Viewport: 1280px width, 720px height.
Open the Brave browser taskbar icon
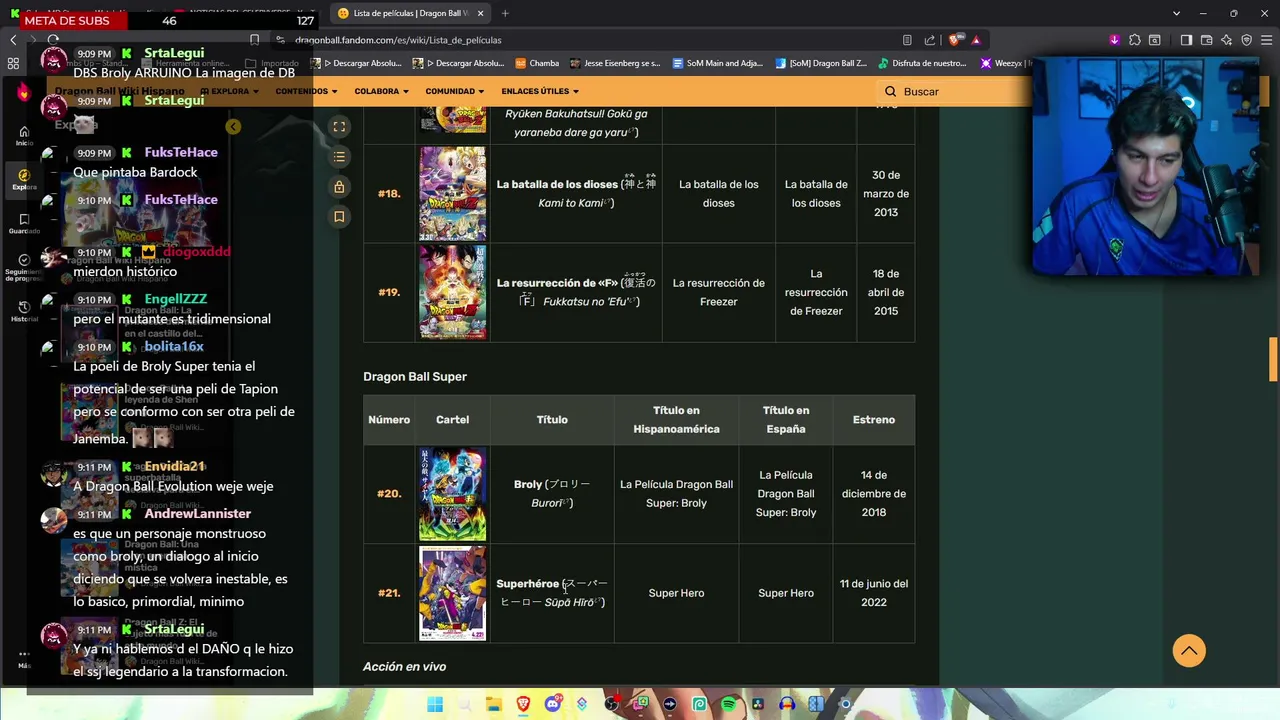point(523,705)
